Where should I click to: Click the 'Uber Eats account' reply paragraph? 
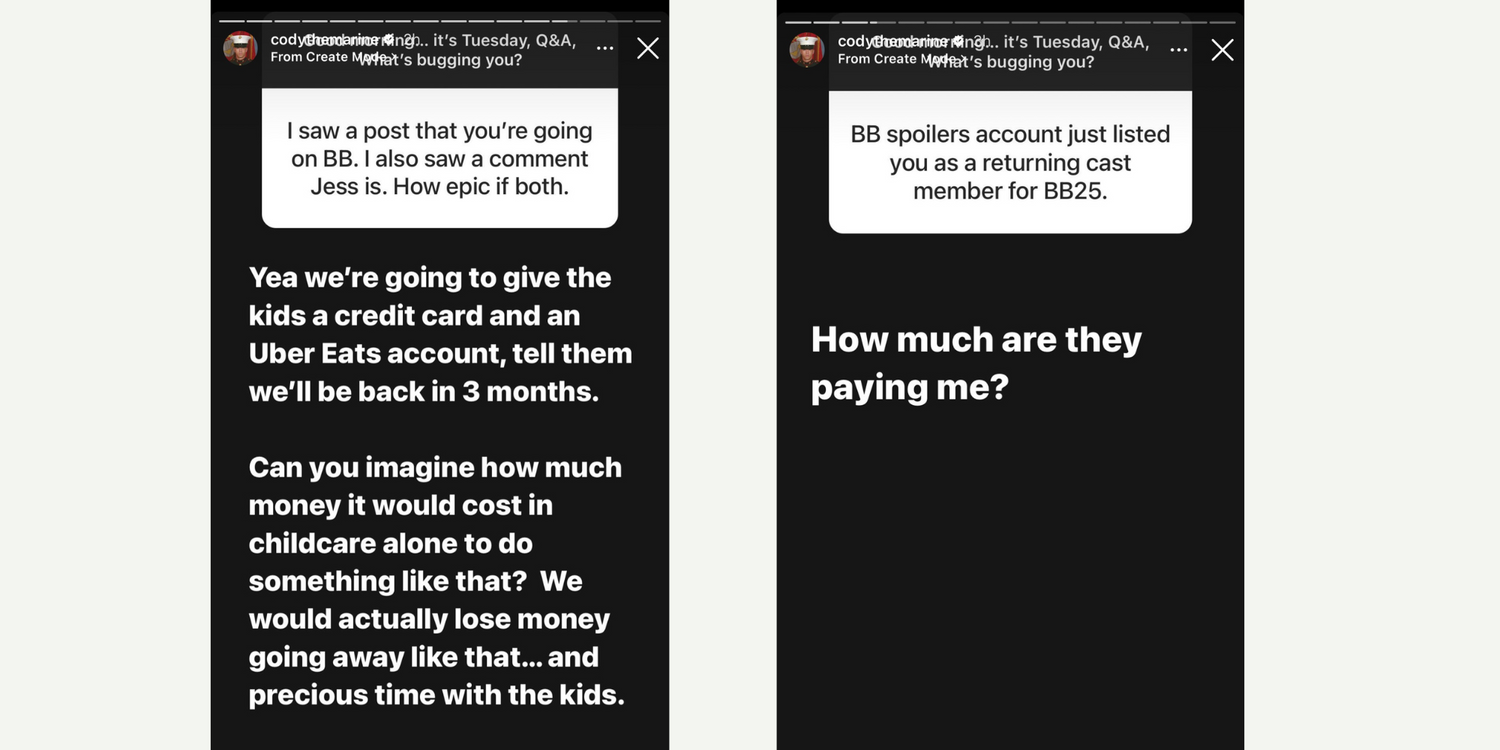coord(440,334)
